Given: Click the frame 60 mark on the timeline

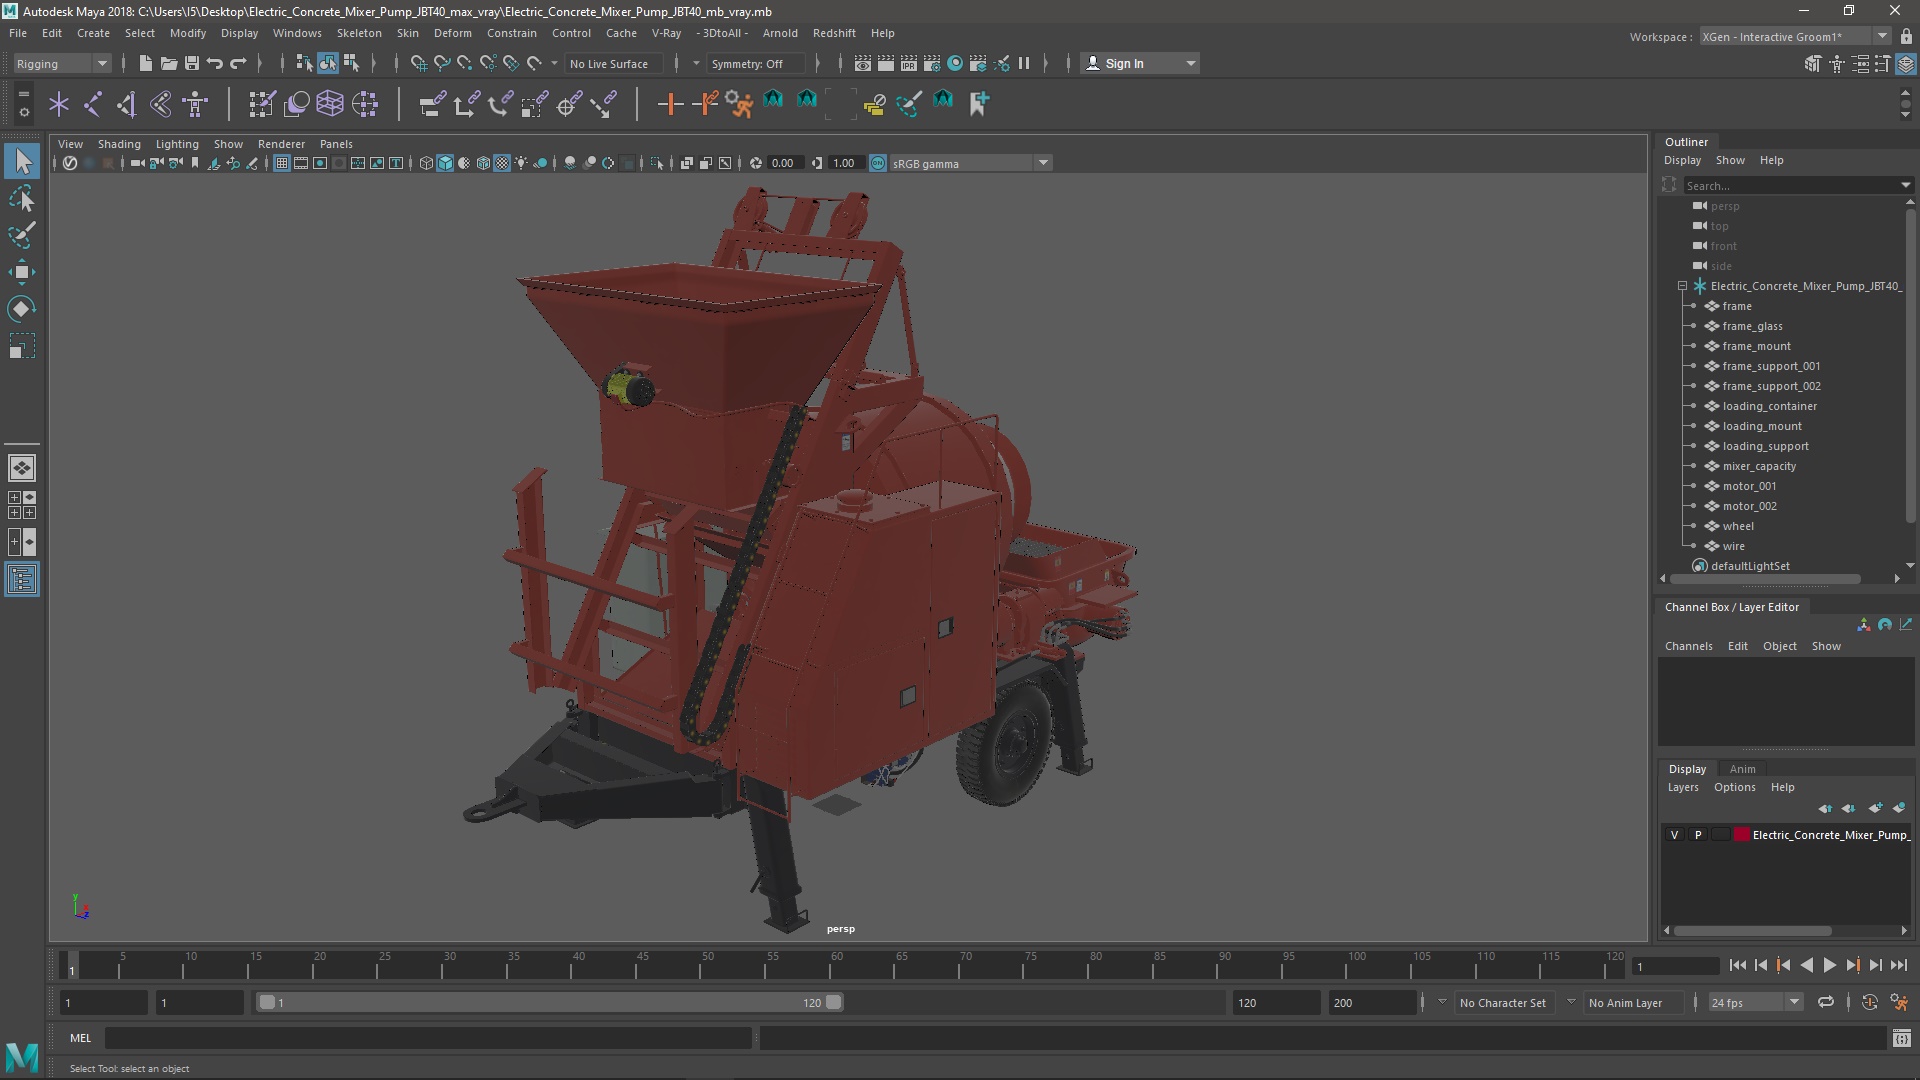Looking at the screenshot, I should [x=837, y=965].
